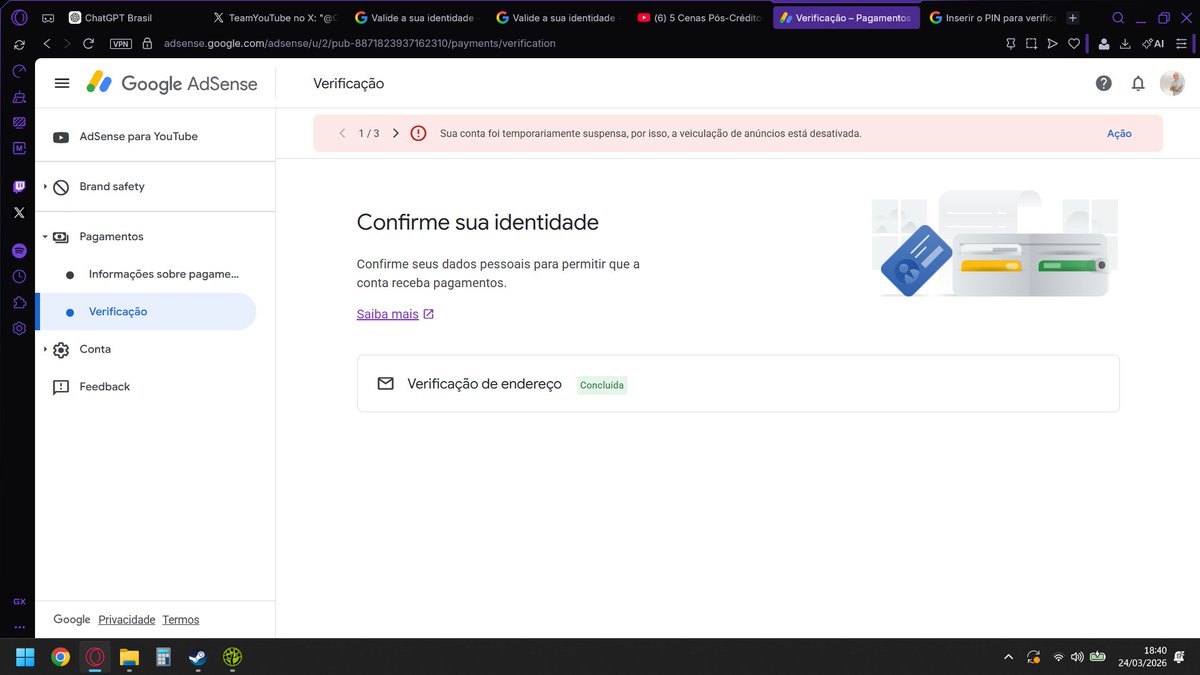Open Extensions cube icon in Opera sidebar

[19, 303]
